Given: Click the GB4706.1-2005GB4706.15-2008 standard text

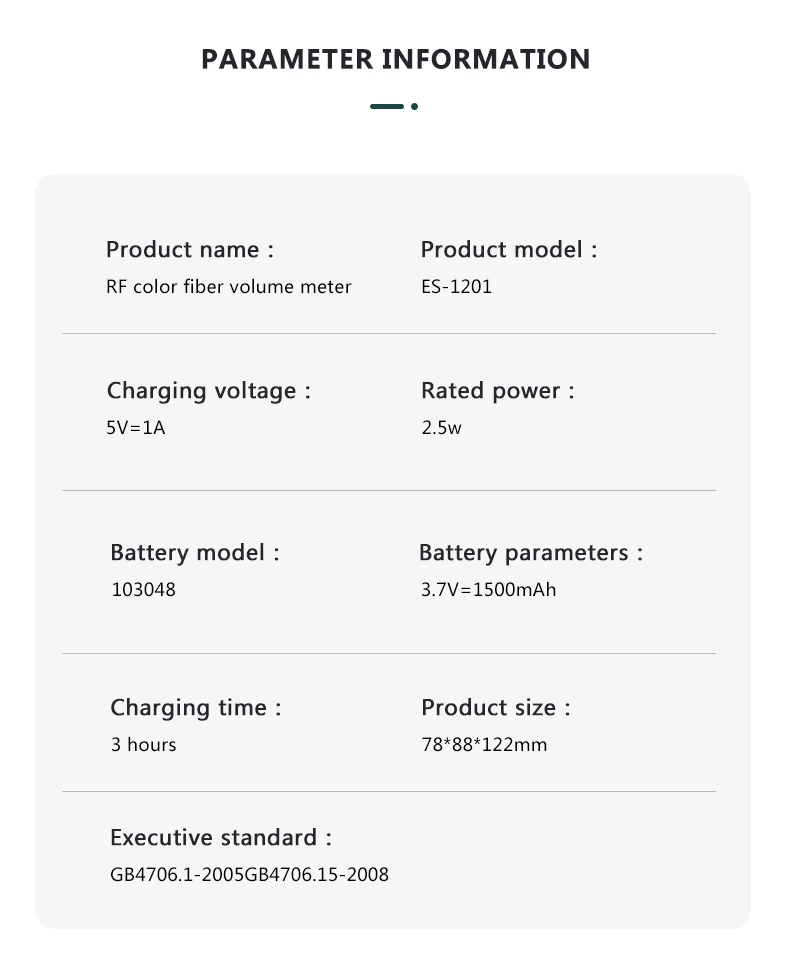Looking at the screenshot, I should click(x=249, y=875).
